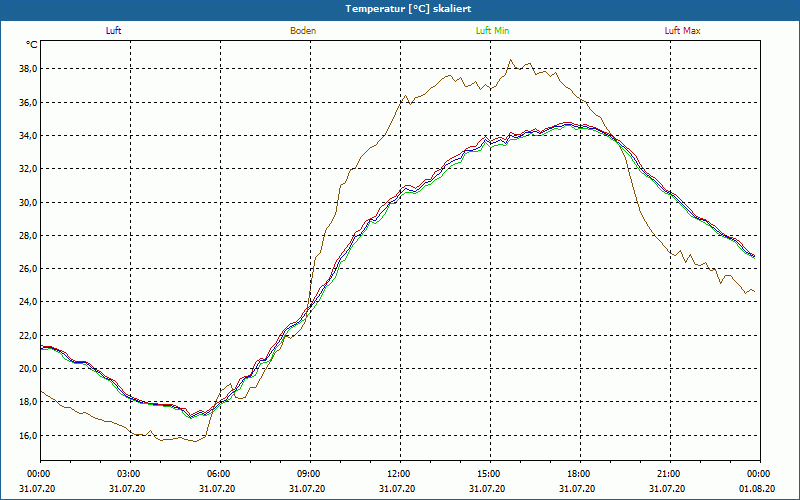Image resolution: width=800 pixels, height=500 pixels.
Task: Click the 28,0 y-axis label
Action: click(x=27, y=236)
